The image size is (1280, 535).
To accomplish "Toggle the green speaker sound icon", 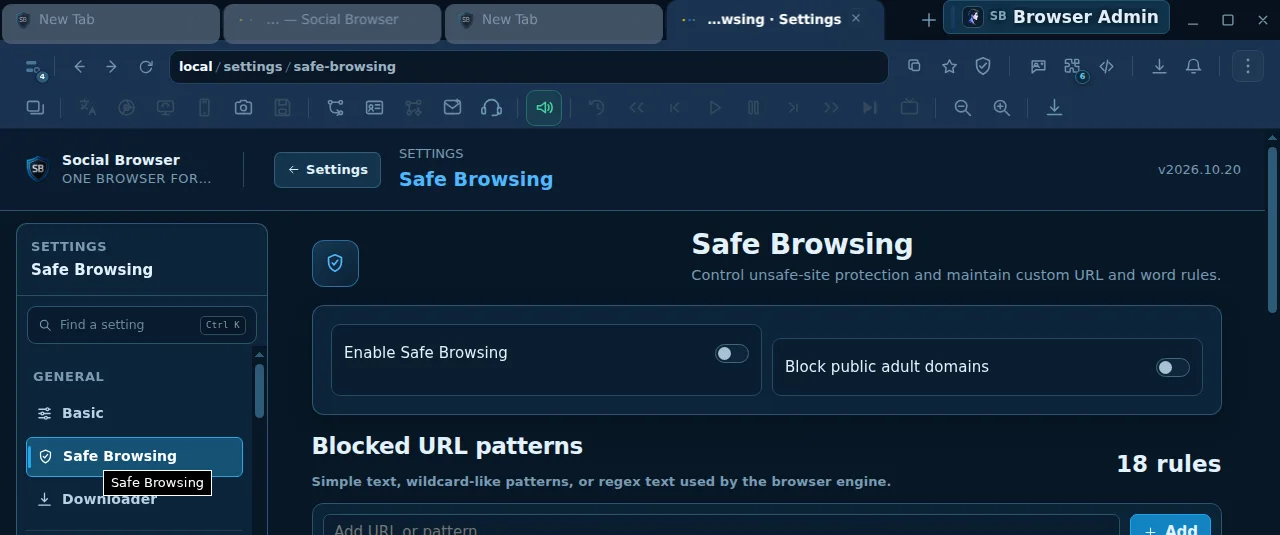I will point(544,108).
